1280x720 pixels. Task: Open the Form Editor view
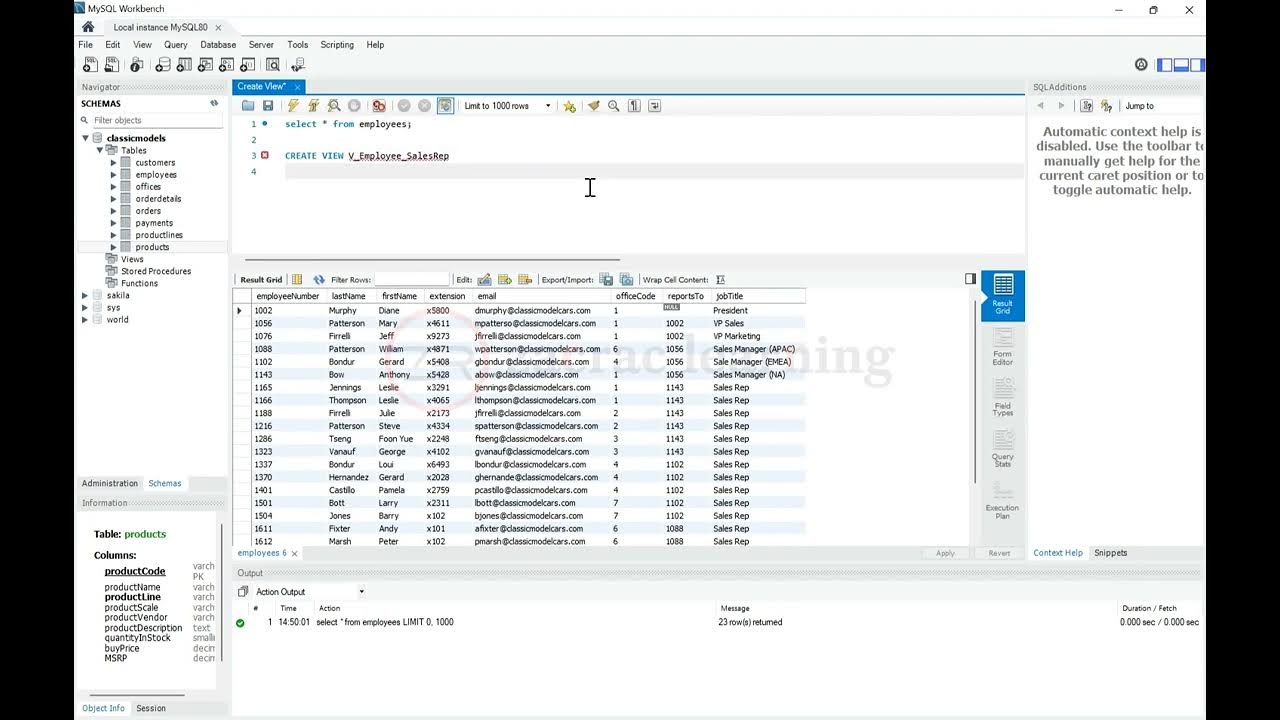click(1003, 347)
